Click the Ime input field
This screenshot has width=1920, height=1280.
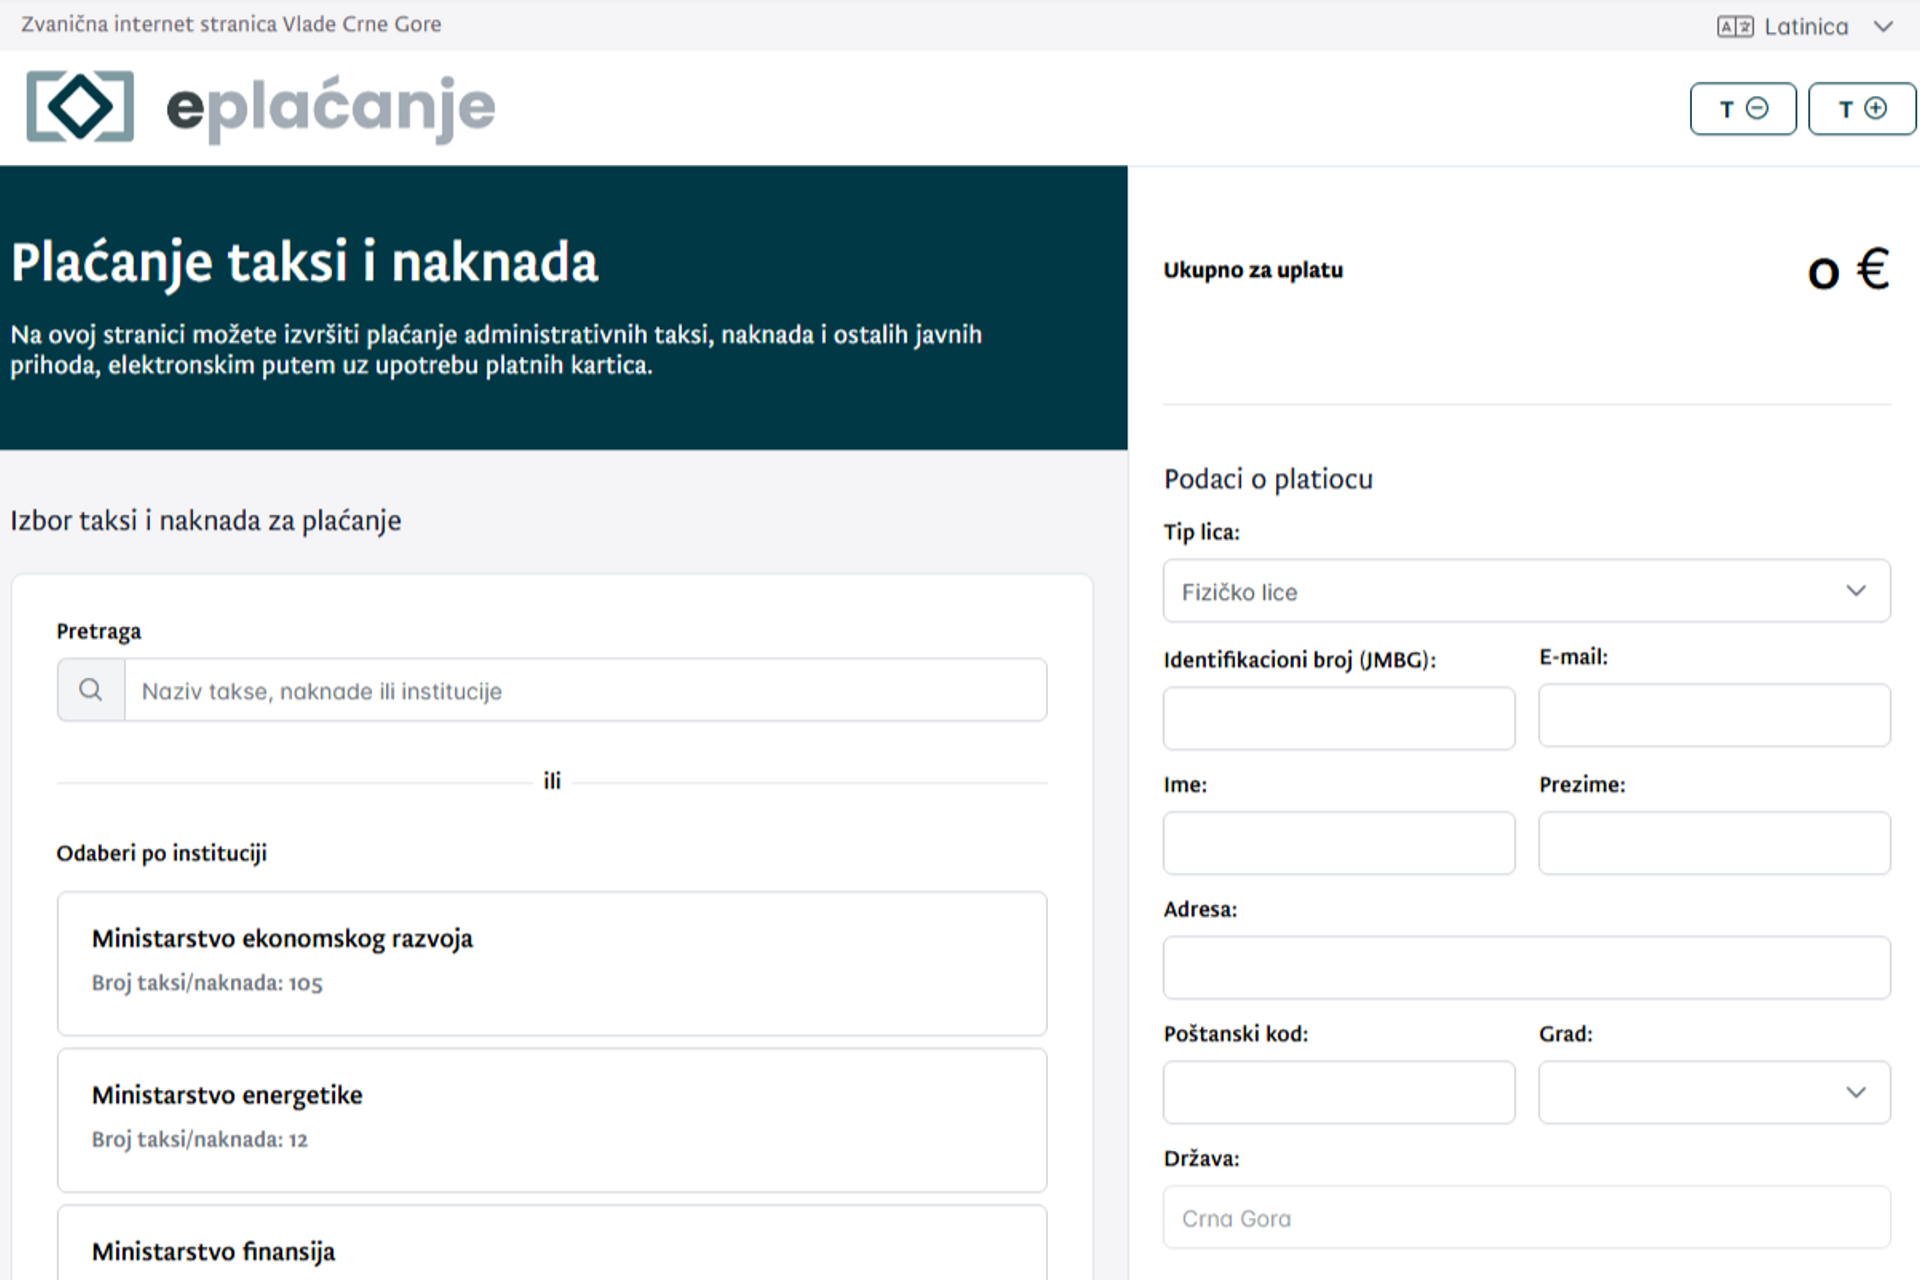[x=1338, y=843]
